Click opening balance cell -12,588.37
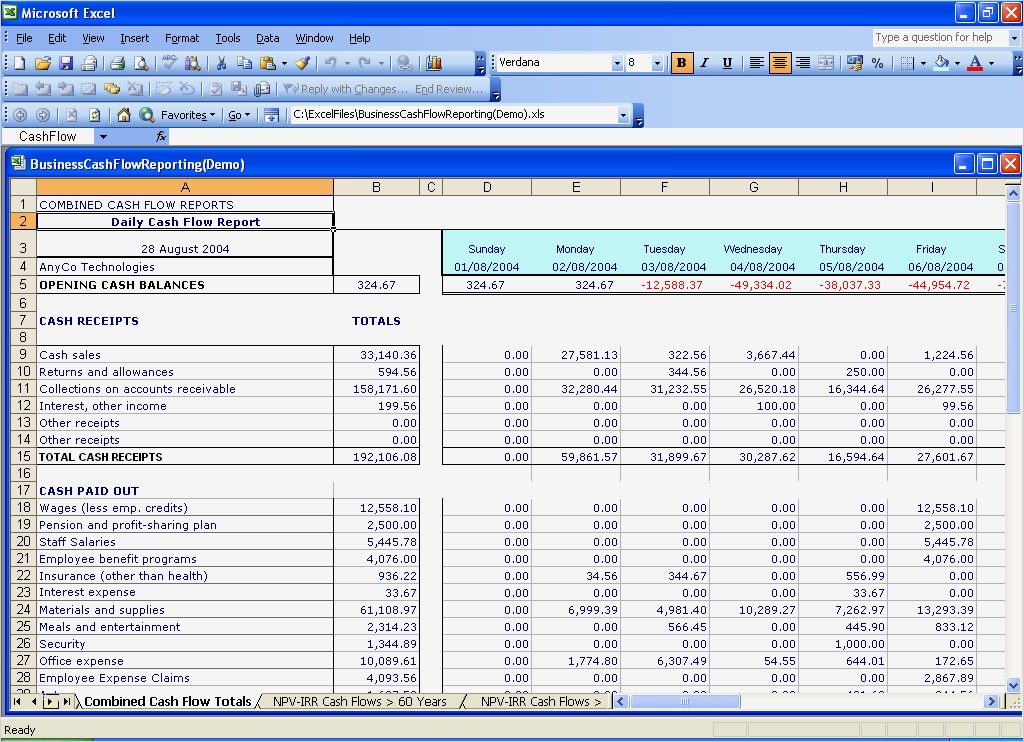 coord(664,285)
